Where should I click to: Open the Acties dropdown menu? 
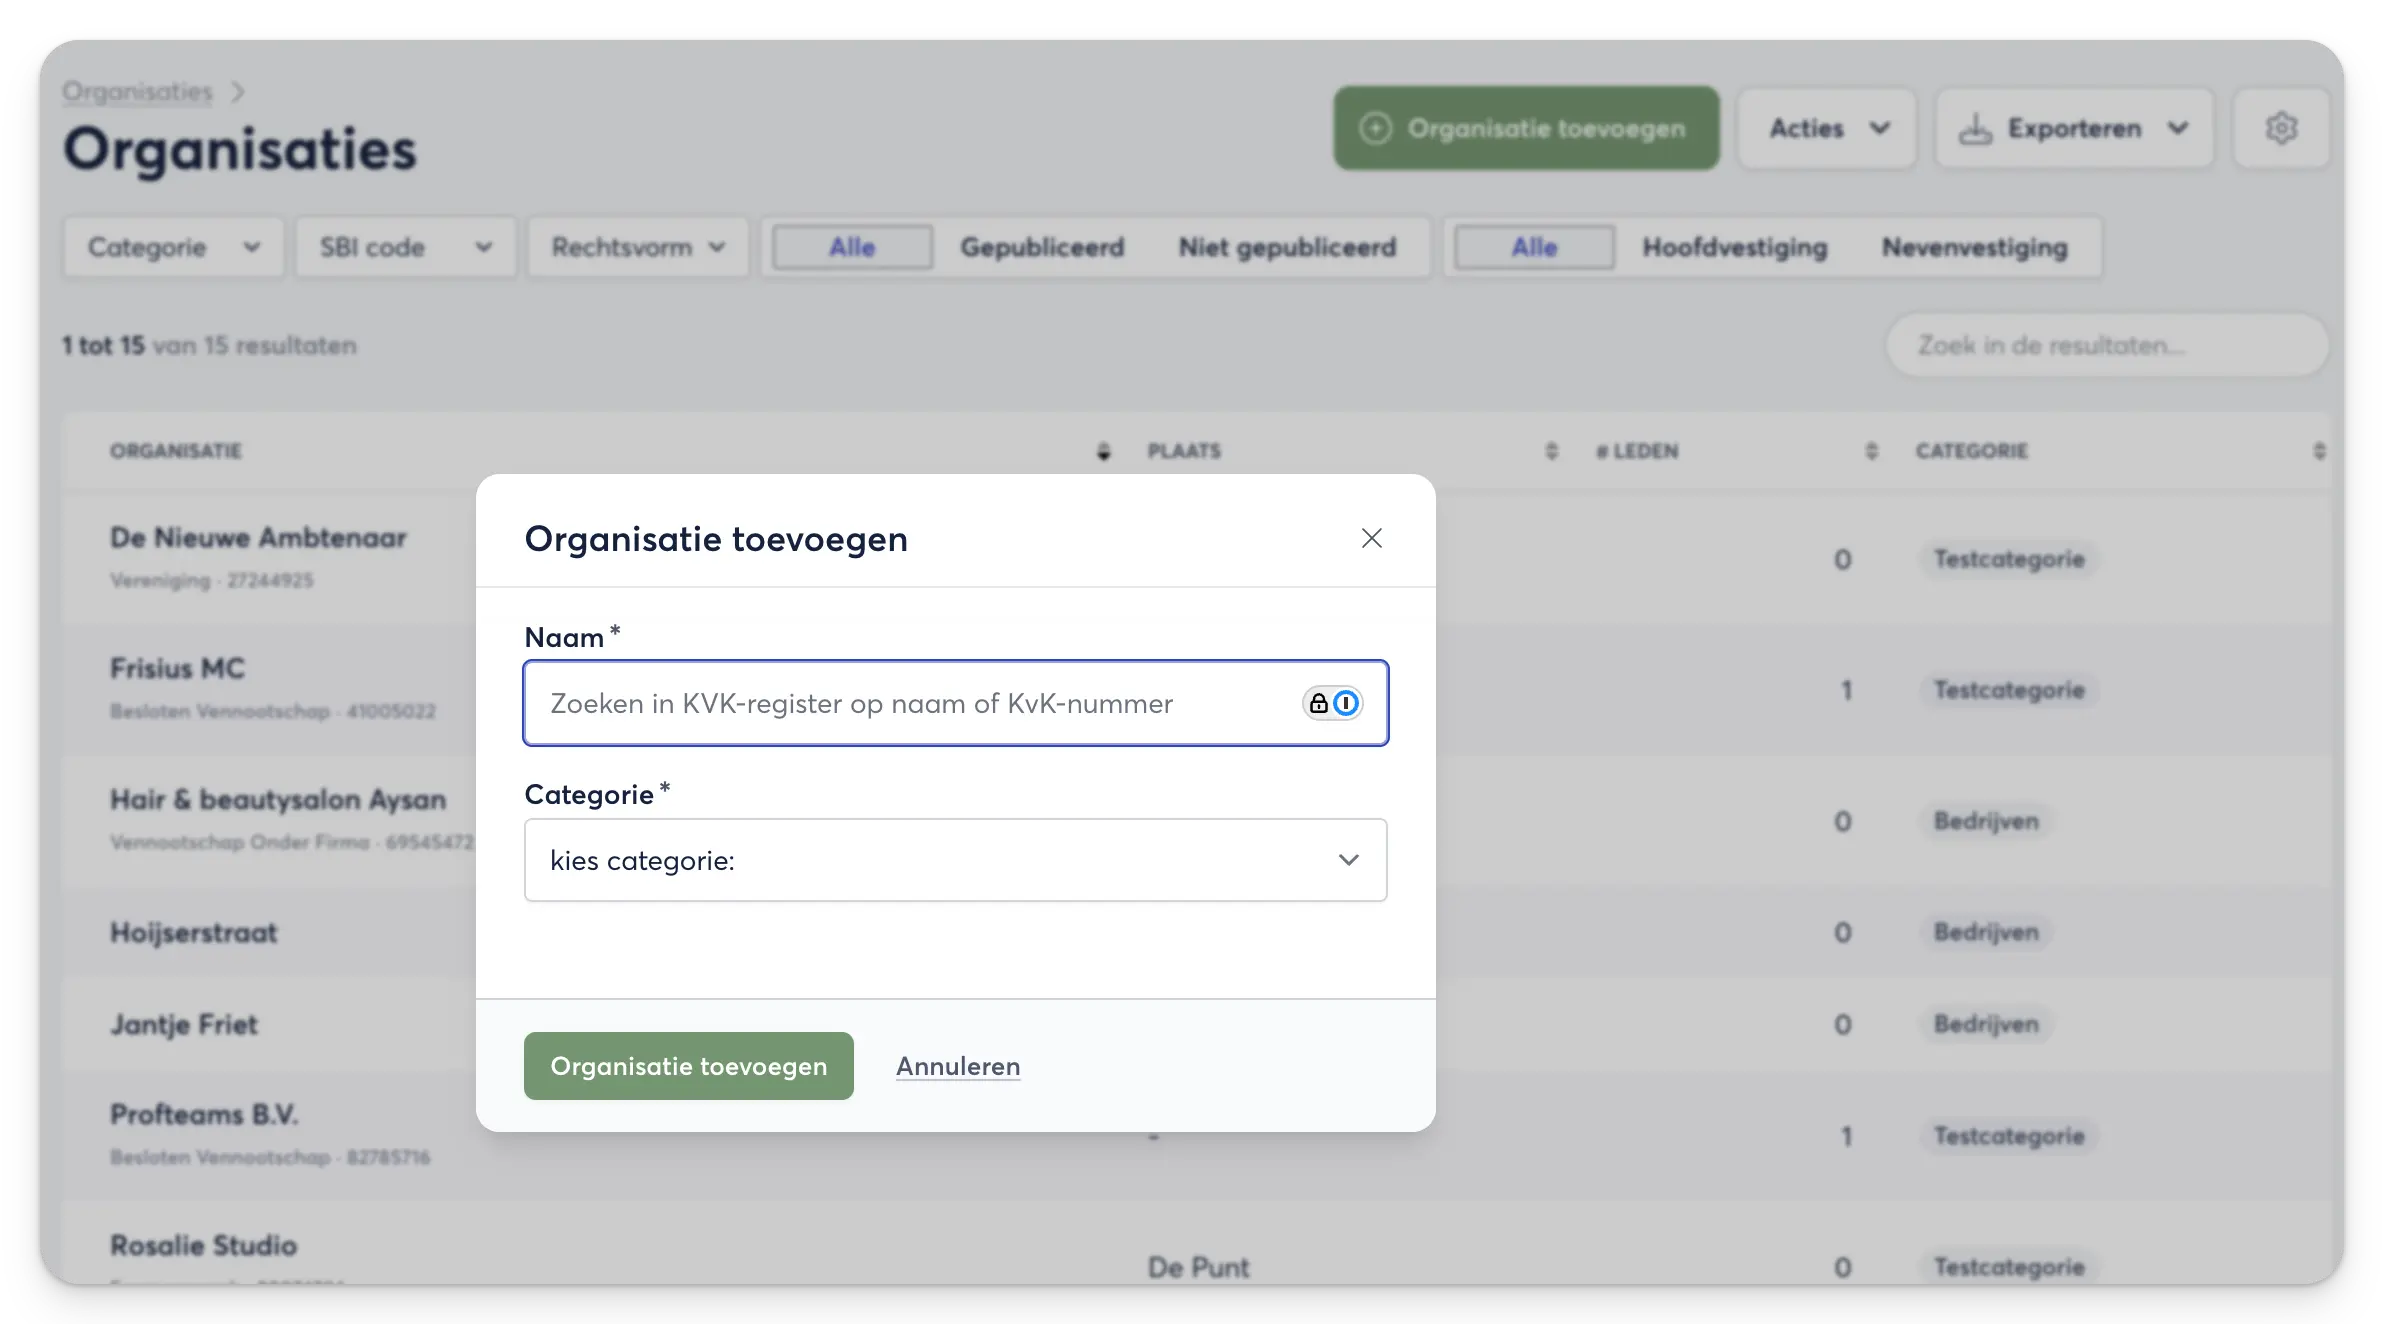coord(1827,128)
